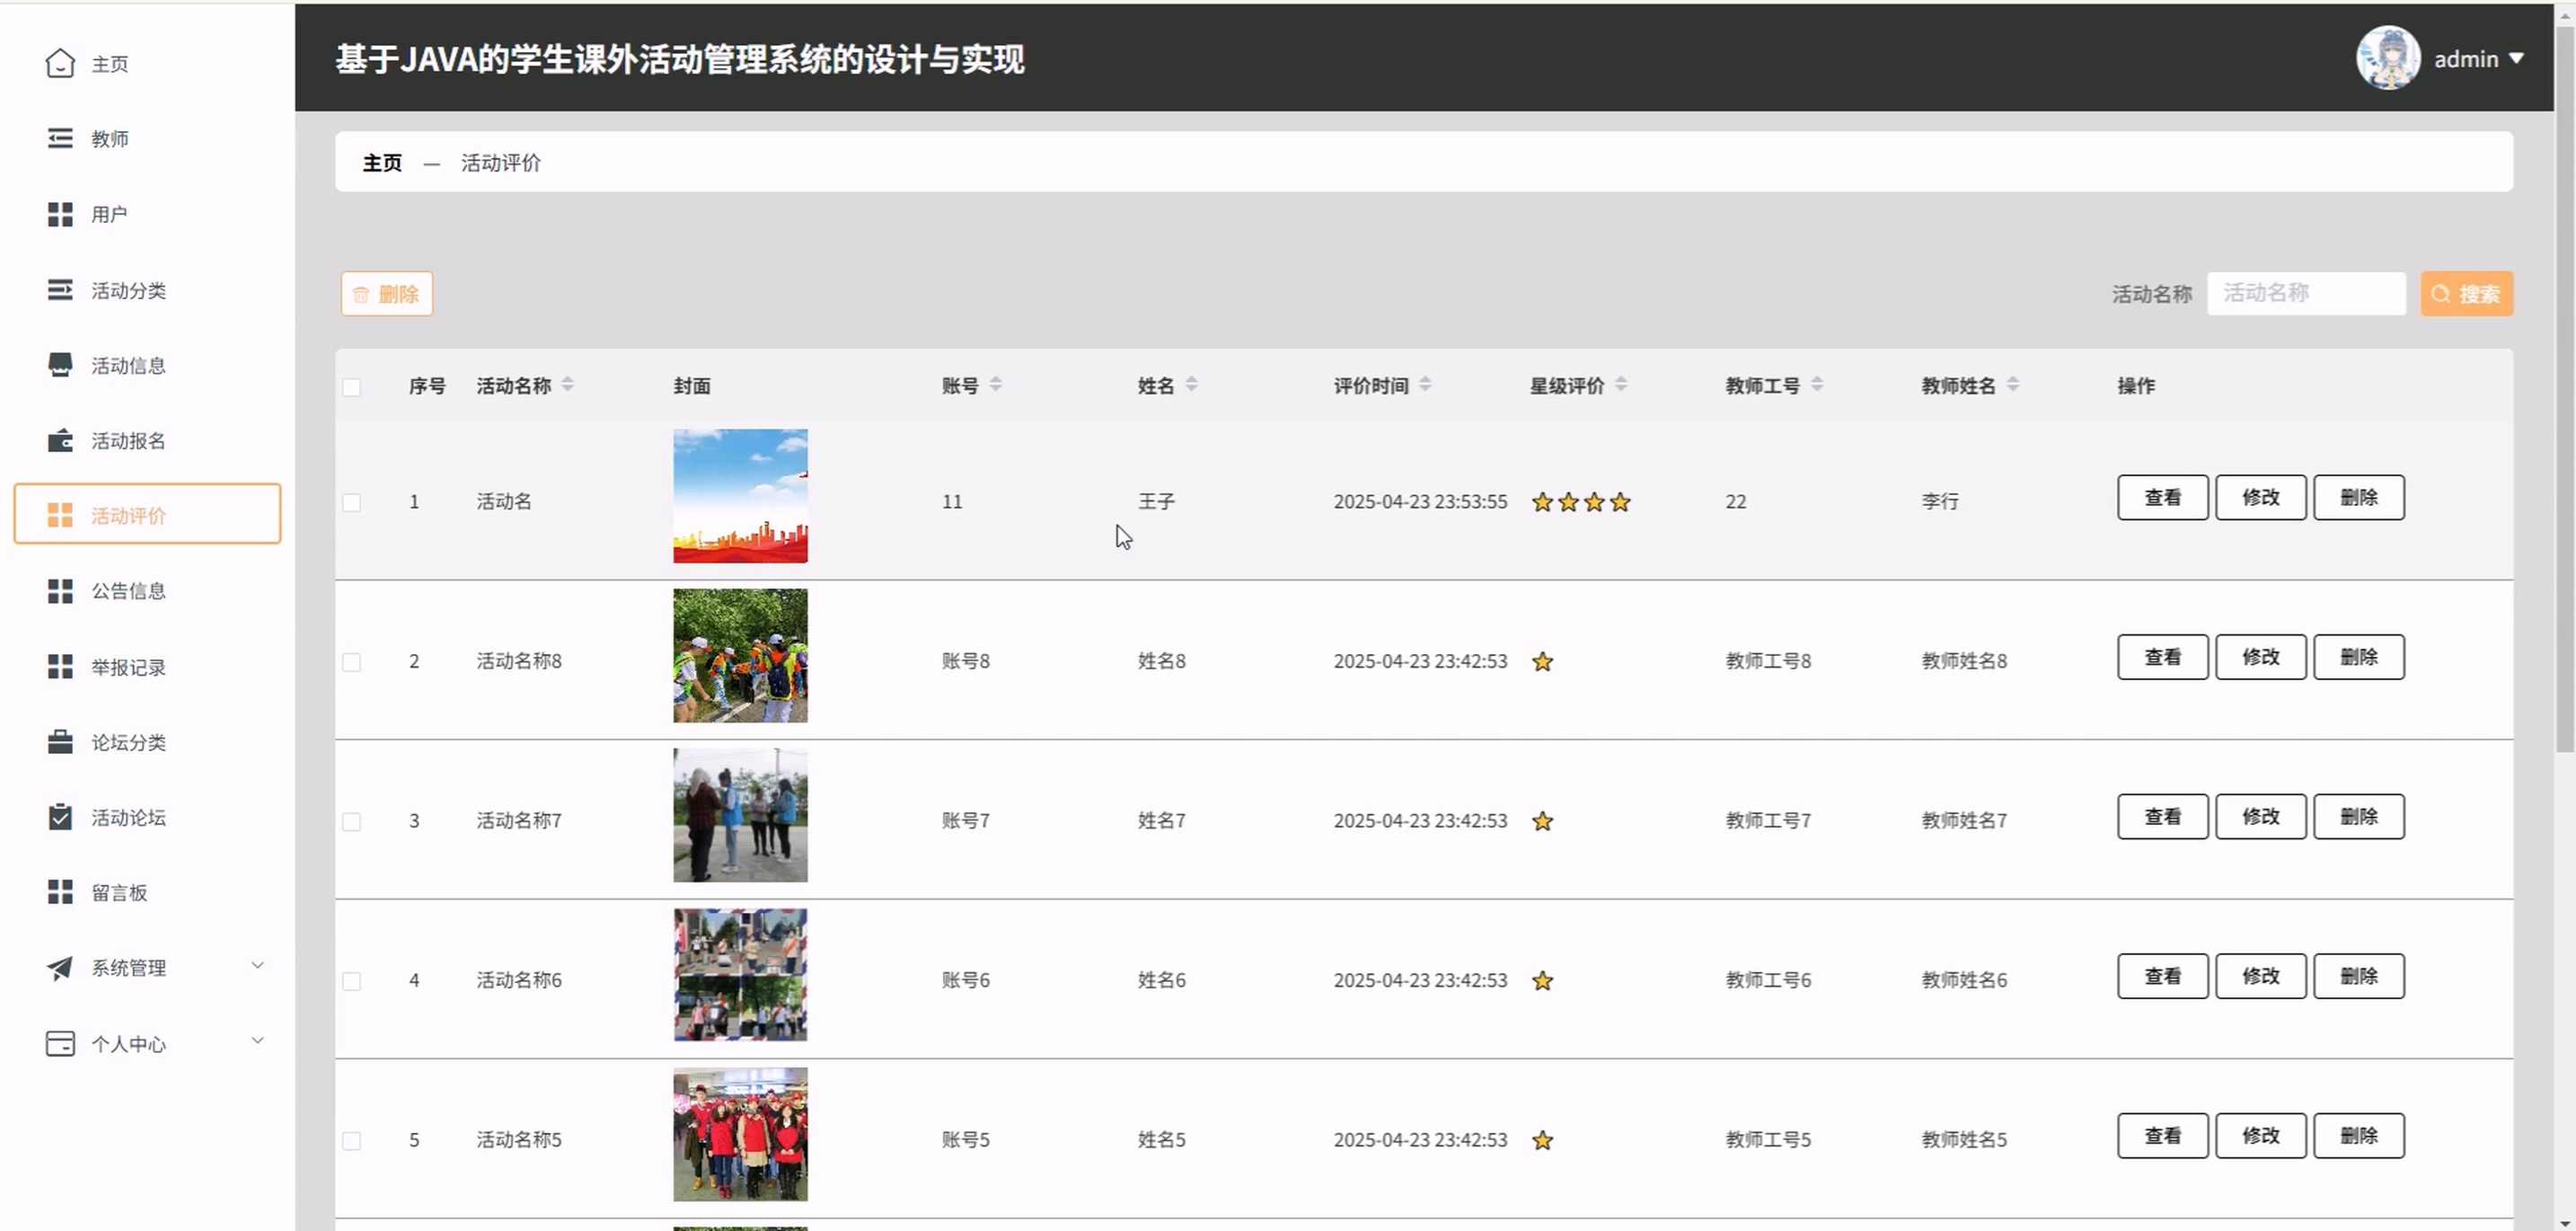
Task: Click the 活动论坛 clipboard icon
Action: point(60,817)
